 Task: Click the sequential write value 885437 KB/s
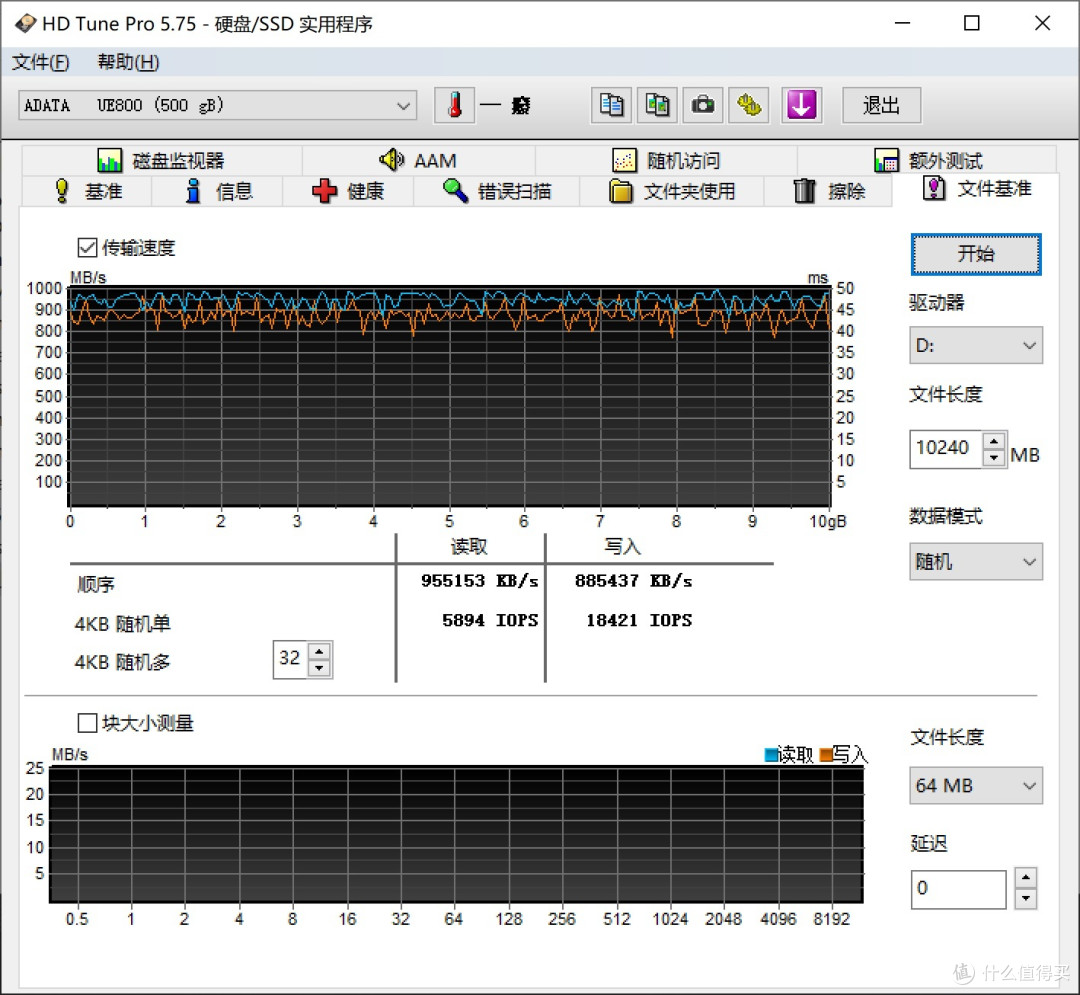pyautogui.click(x=633, y=580)
